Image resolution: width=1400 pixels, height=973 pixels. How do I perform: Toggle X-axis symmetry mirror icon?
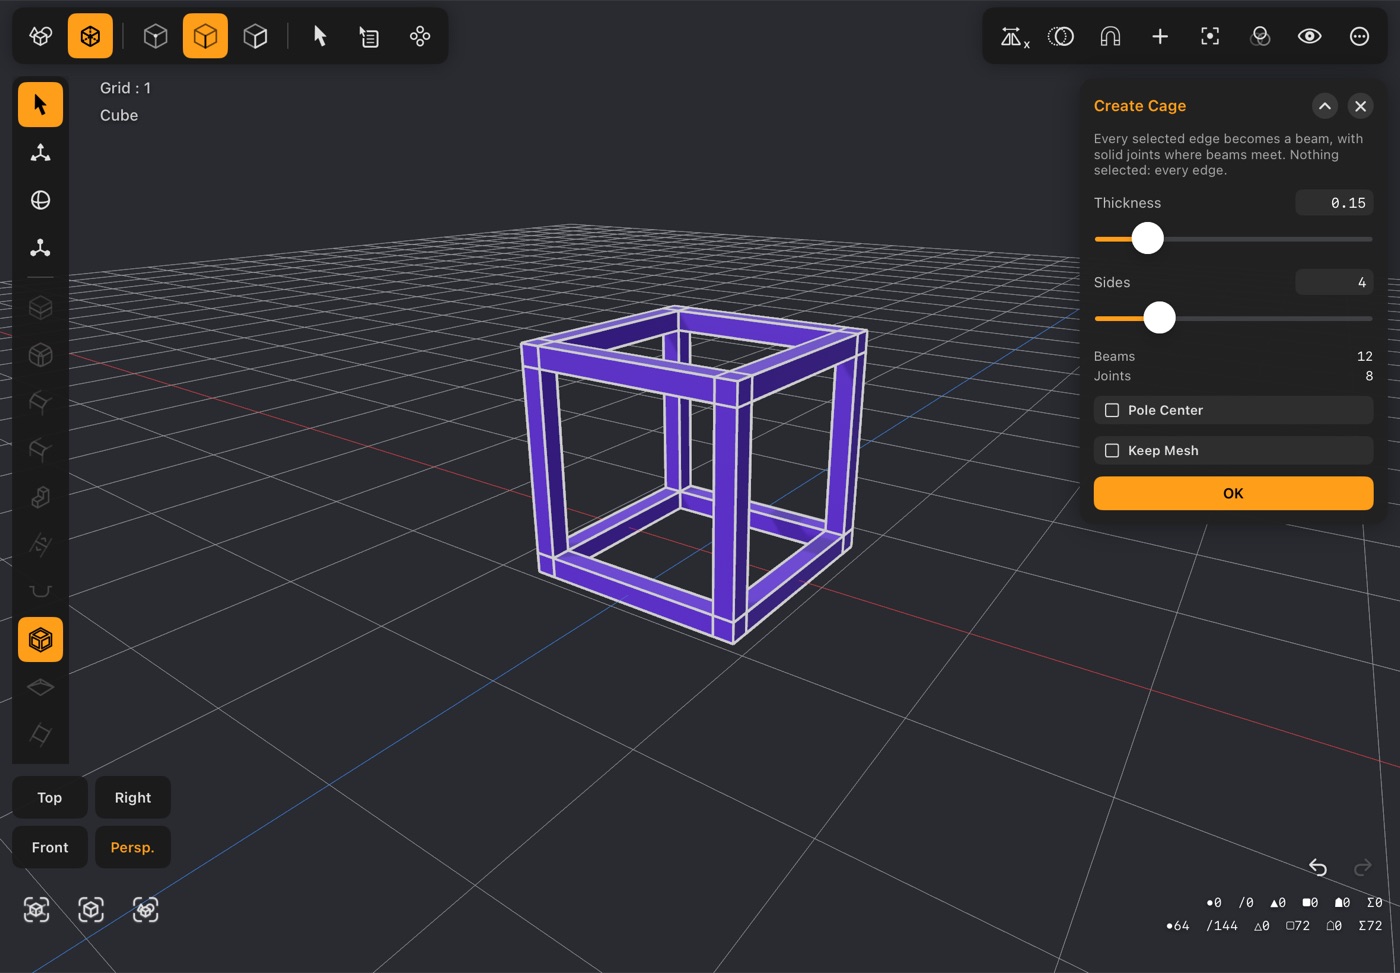point(1014,37)
